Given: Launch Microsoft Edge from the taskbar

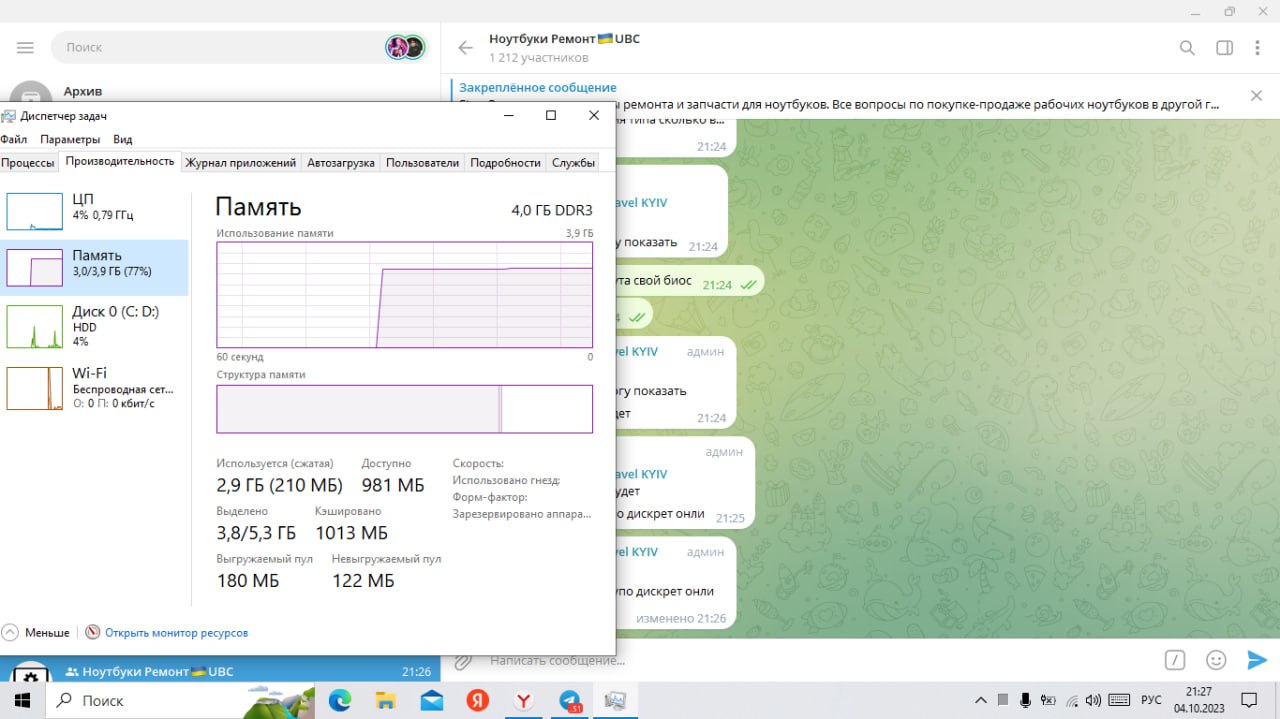Looking at the screenshot, I should [x=340, y=700].
